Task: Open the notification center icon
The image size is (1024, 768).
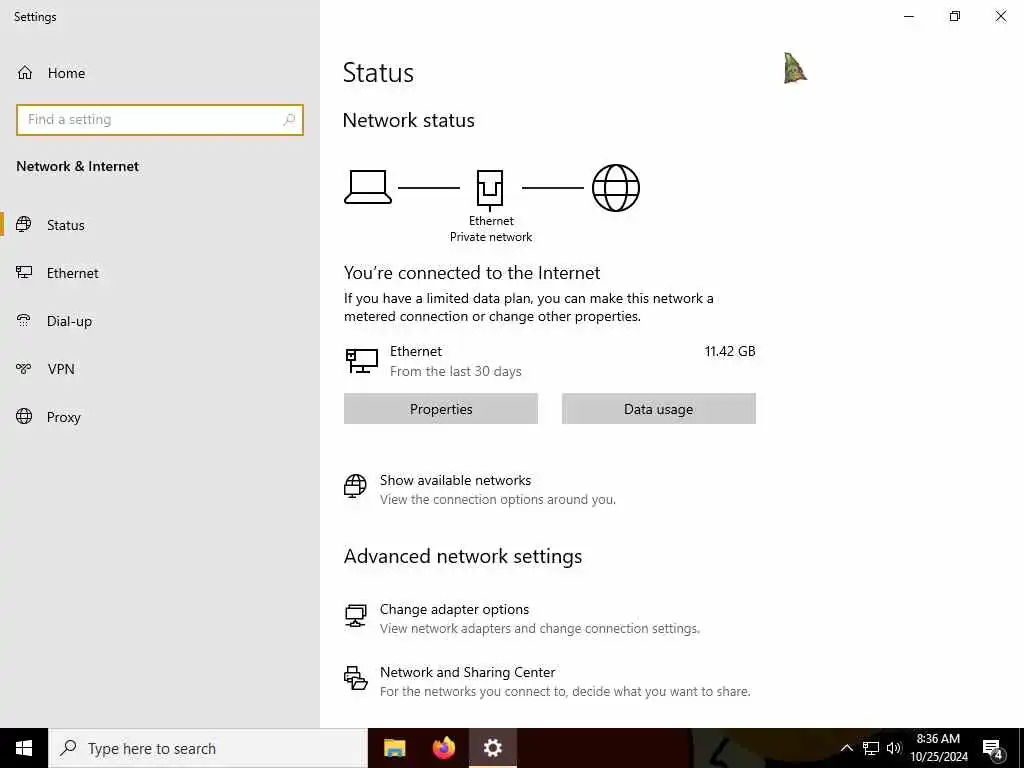Action: click(x=993, y=750)
